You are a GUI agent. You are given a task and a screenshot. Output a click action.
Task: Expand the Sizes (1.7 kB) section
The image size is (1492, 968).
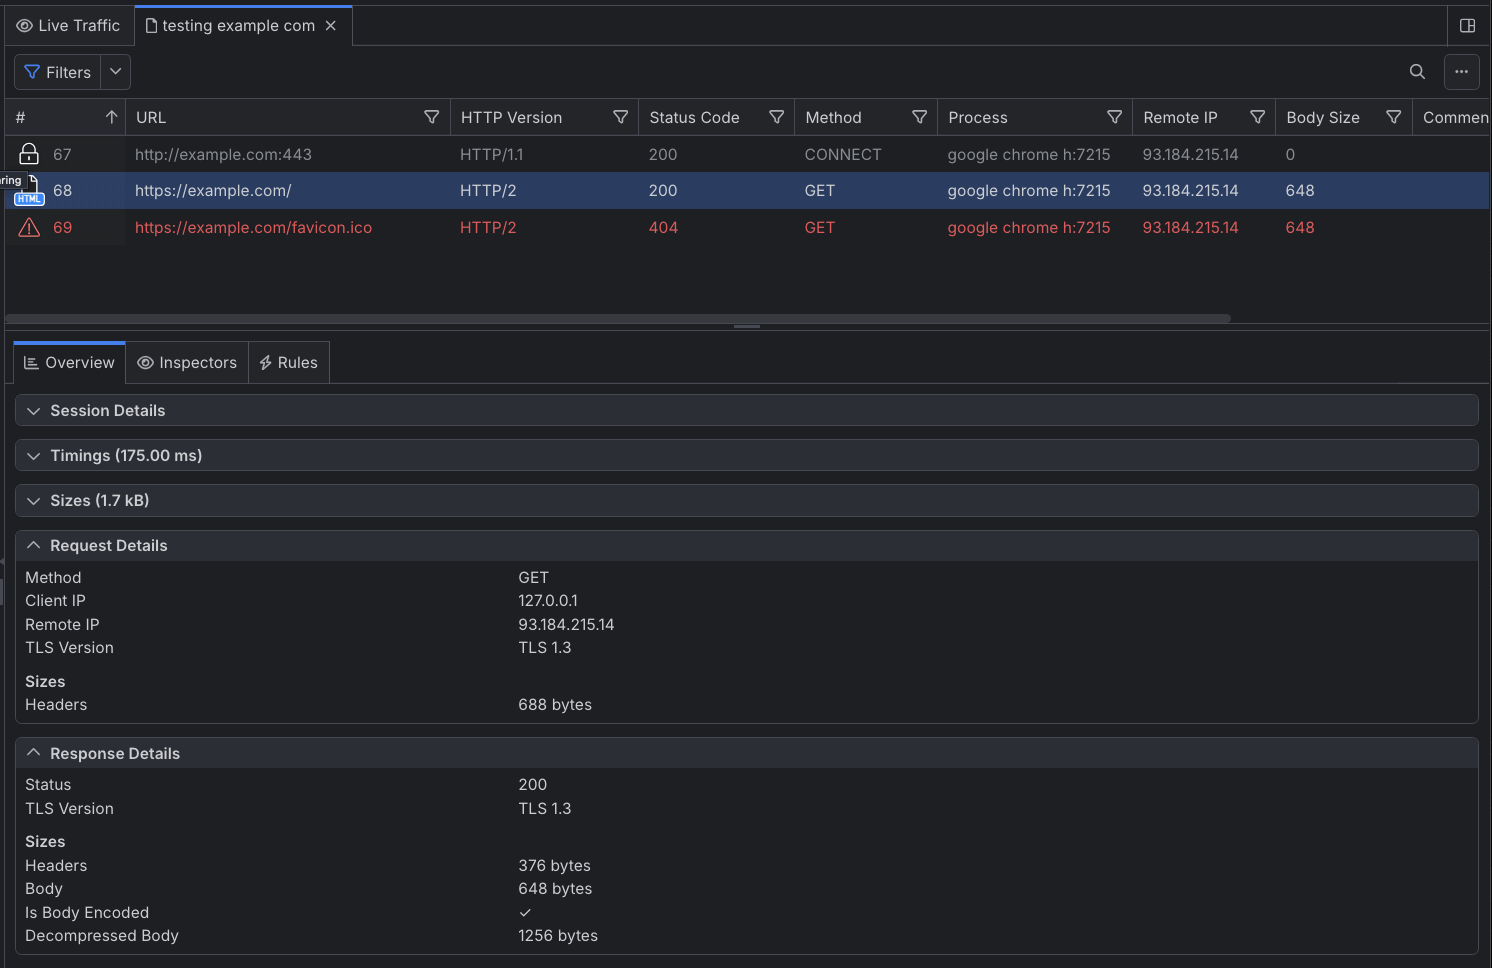[x=746, y=501]
